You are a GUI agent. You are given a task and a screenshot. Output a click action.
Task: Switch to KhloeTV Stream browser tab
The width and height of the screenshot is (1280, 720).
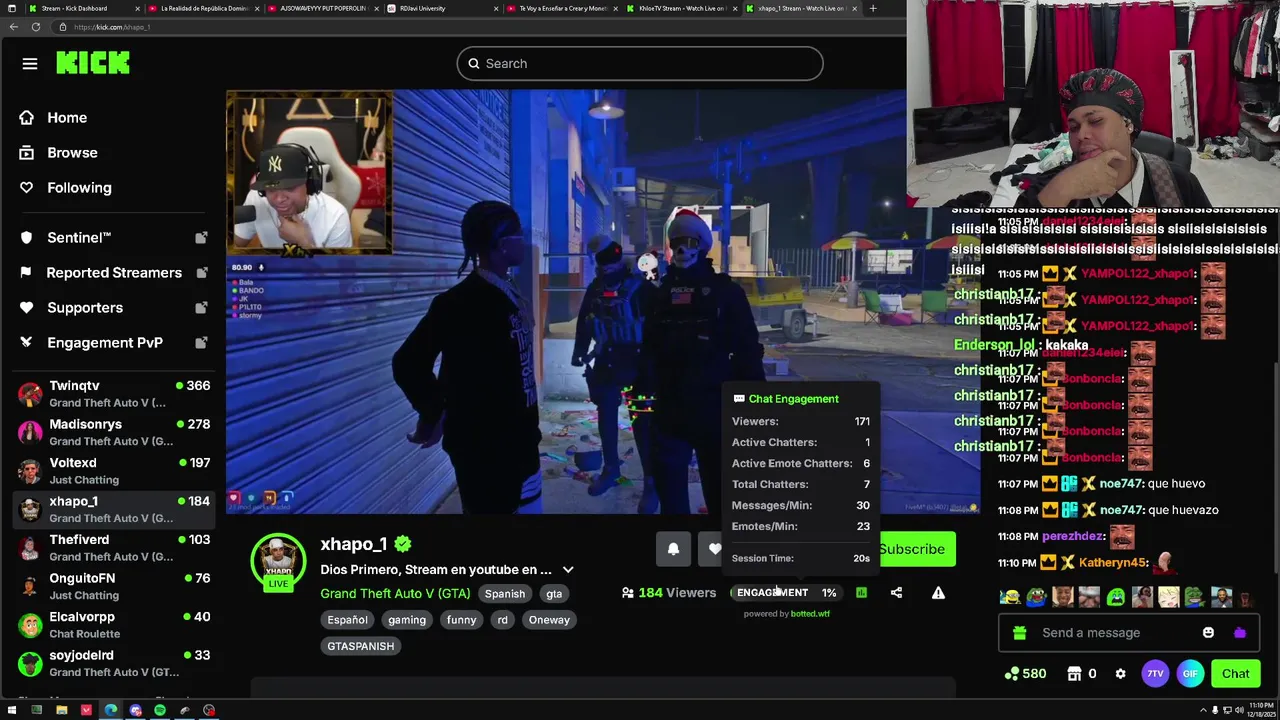pos(683,8)
